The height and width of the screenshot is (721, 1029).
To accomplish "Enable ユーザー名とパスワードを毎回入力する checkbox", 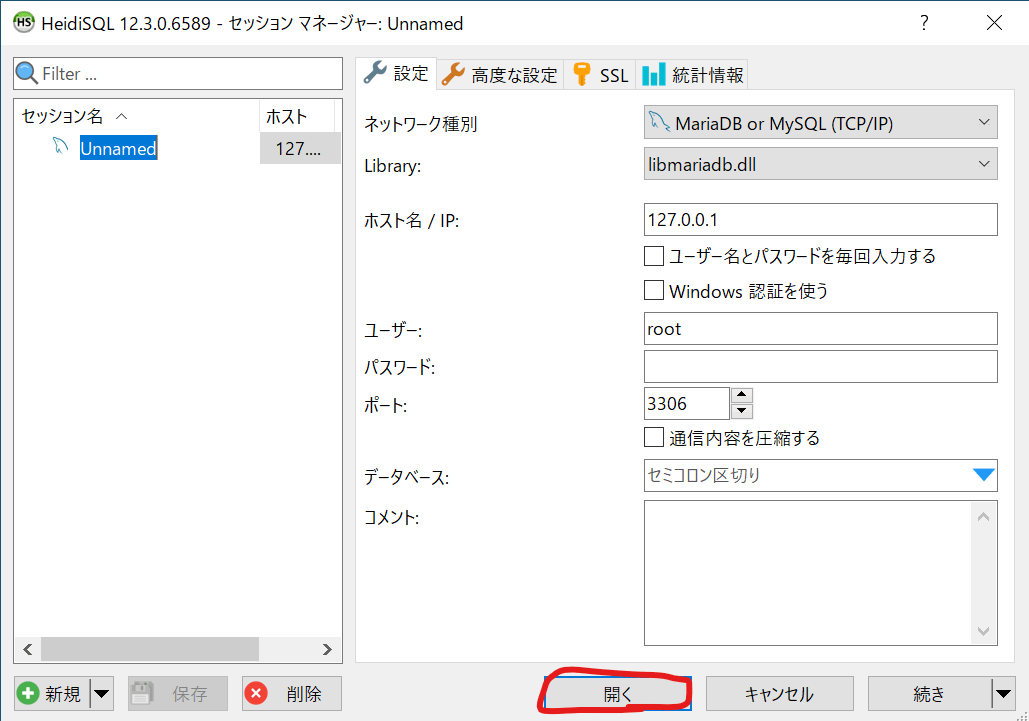I will (x=654, y=256).
